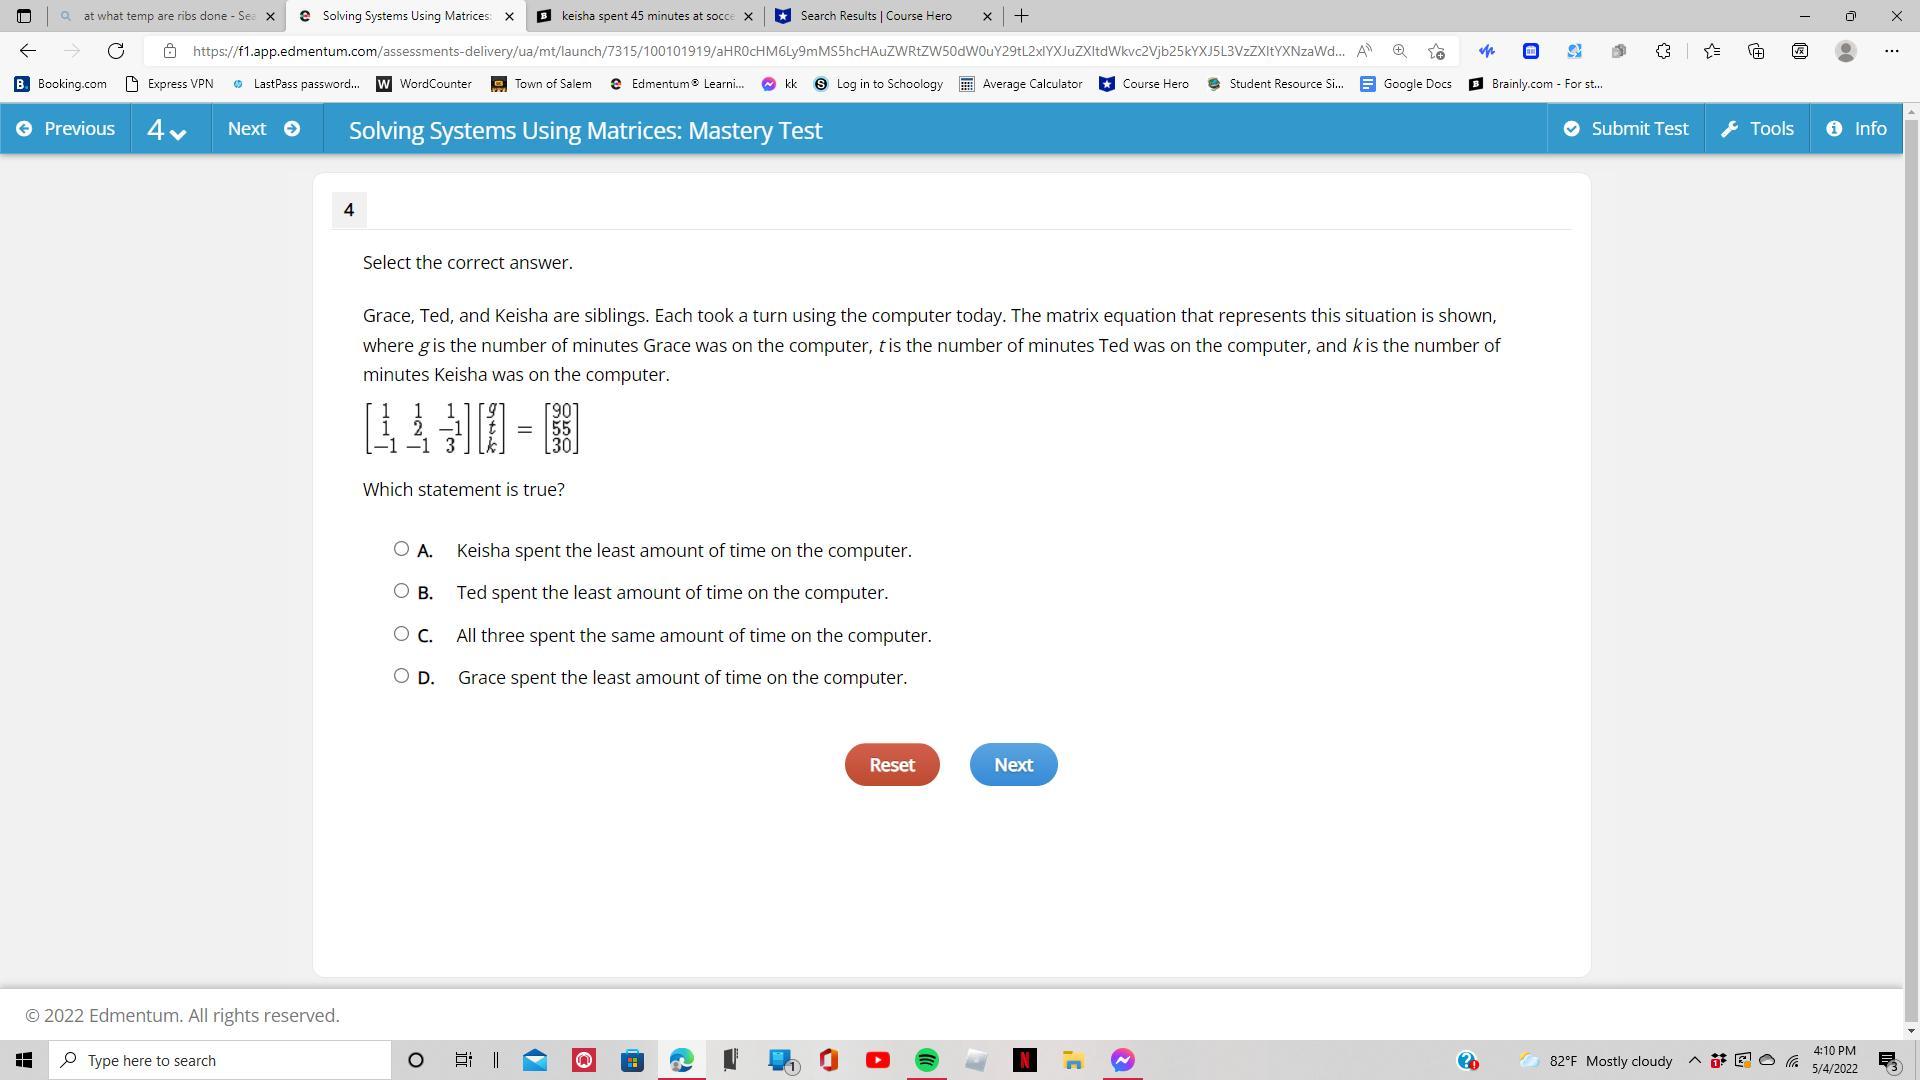Click the red Reset button
This screenshot has height=1080, width=1920.
click(x=892, y=765)
